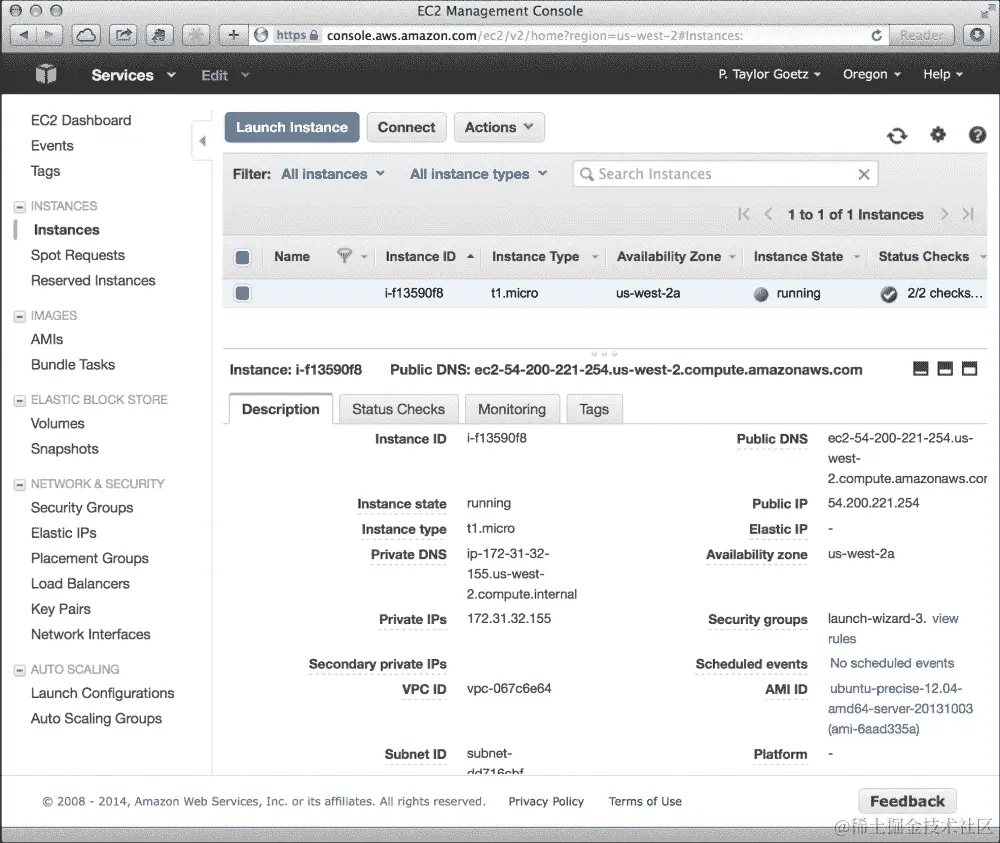Refresh the instances list icon
This screenshot has width=1000, height=843.
click(x=897, y=135)
